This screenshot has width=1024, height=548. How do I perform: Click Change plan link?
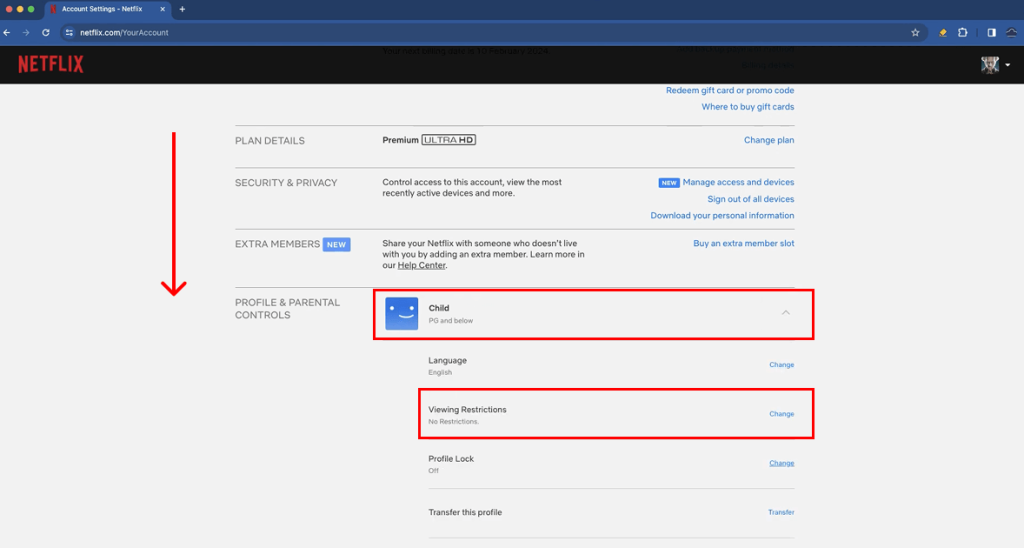[769, 140]
